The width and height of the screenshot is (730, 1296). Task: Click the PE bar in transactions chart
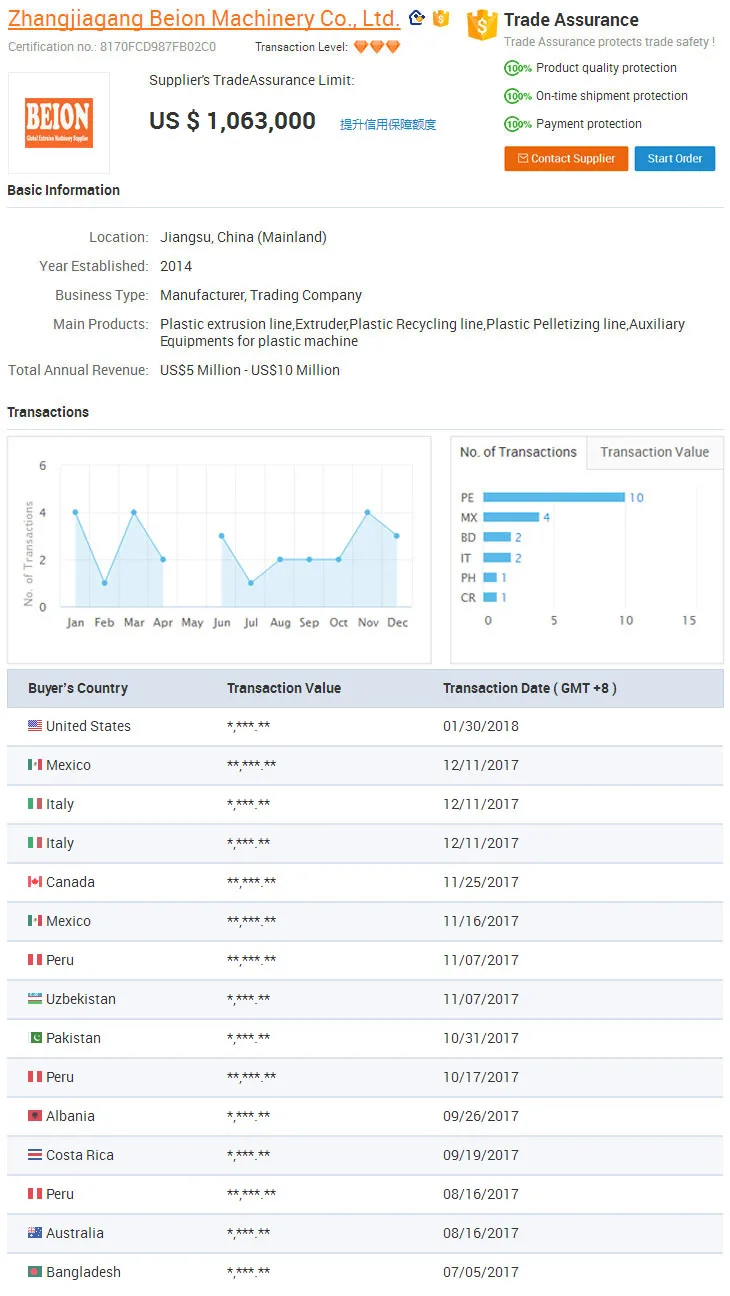553,497
